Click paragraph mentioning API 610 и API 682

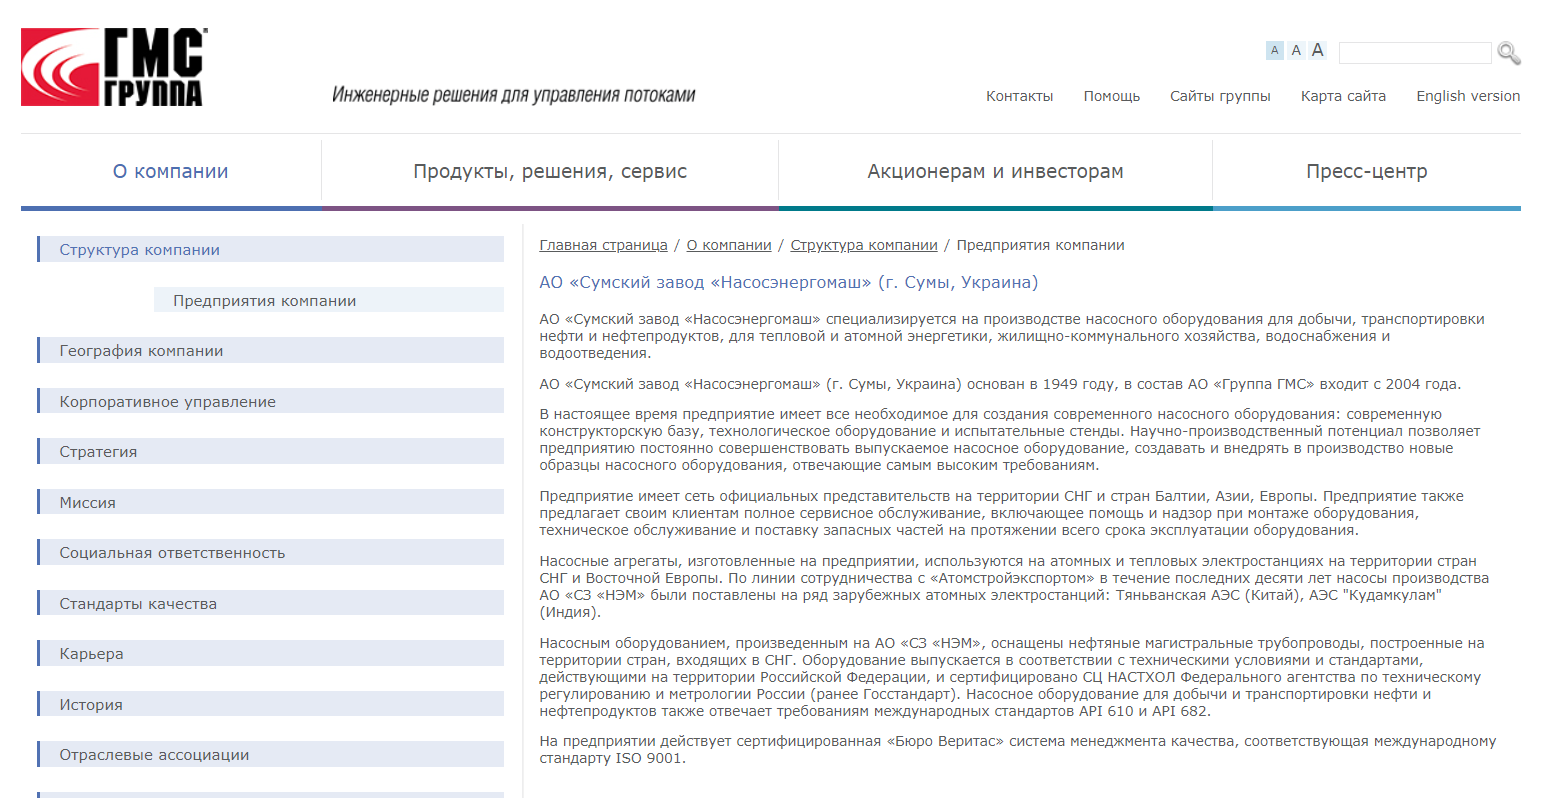[x=1012, y=677]
